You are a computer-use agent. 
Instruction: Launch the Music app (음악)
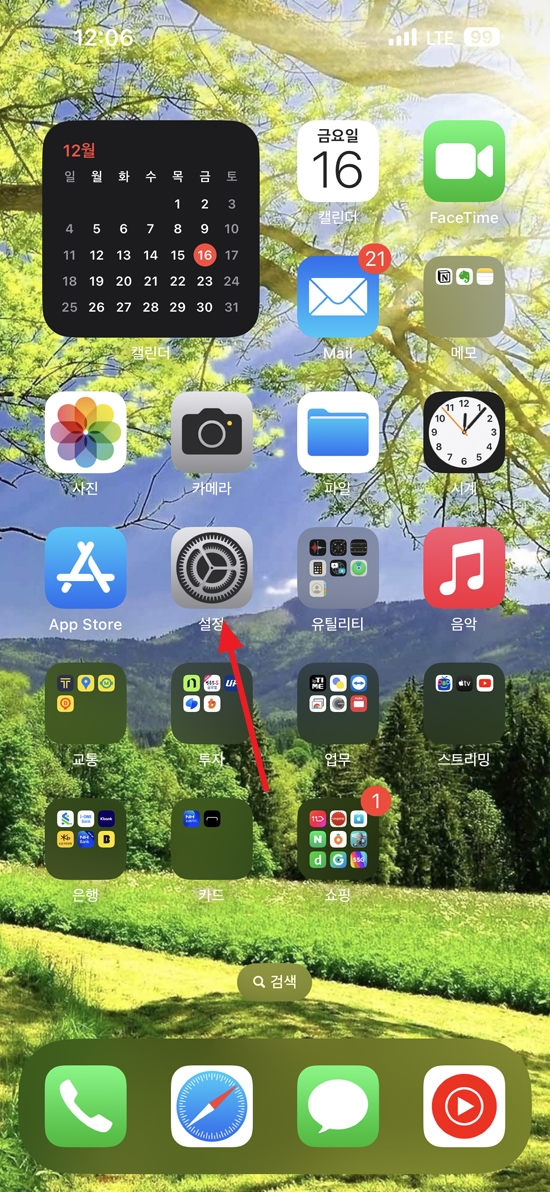(x=464, y=568)
